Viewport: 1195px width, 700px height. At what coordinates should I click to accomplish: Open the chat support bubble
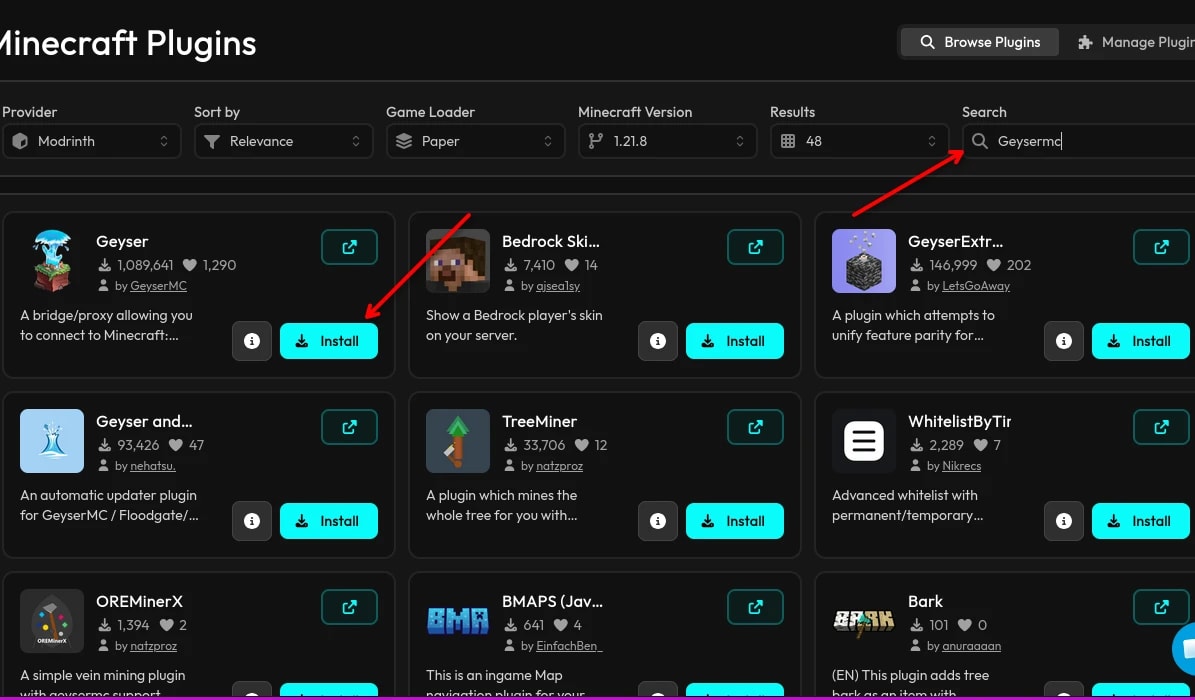click(x=1185, y=648)
